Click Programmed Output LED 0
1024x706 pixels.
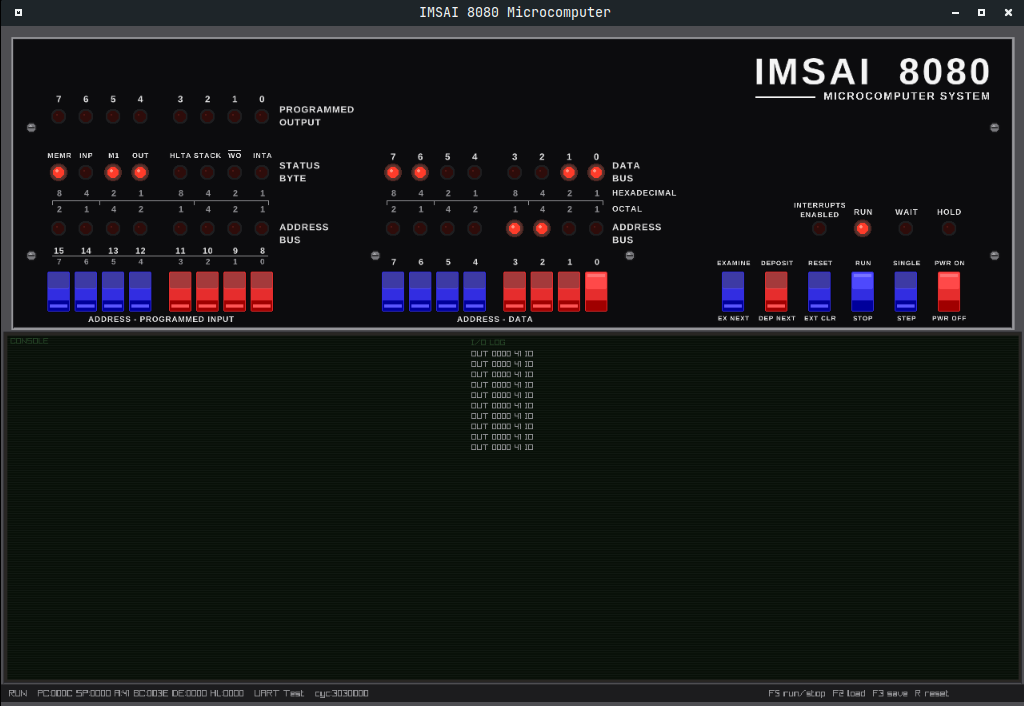(262, 116)
